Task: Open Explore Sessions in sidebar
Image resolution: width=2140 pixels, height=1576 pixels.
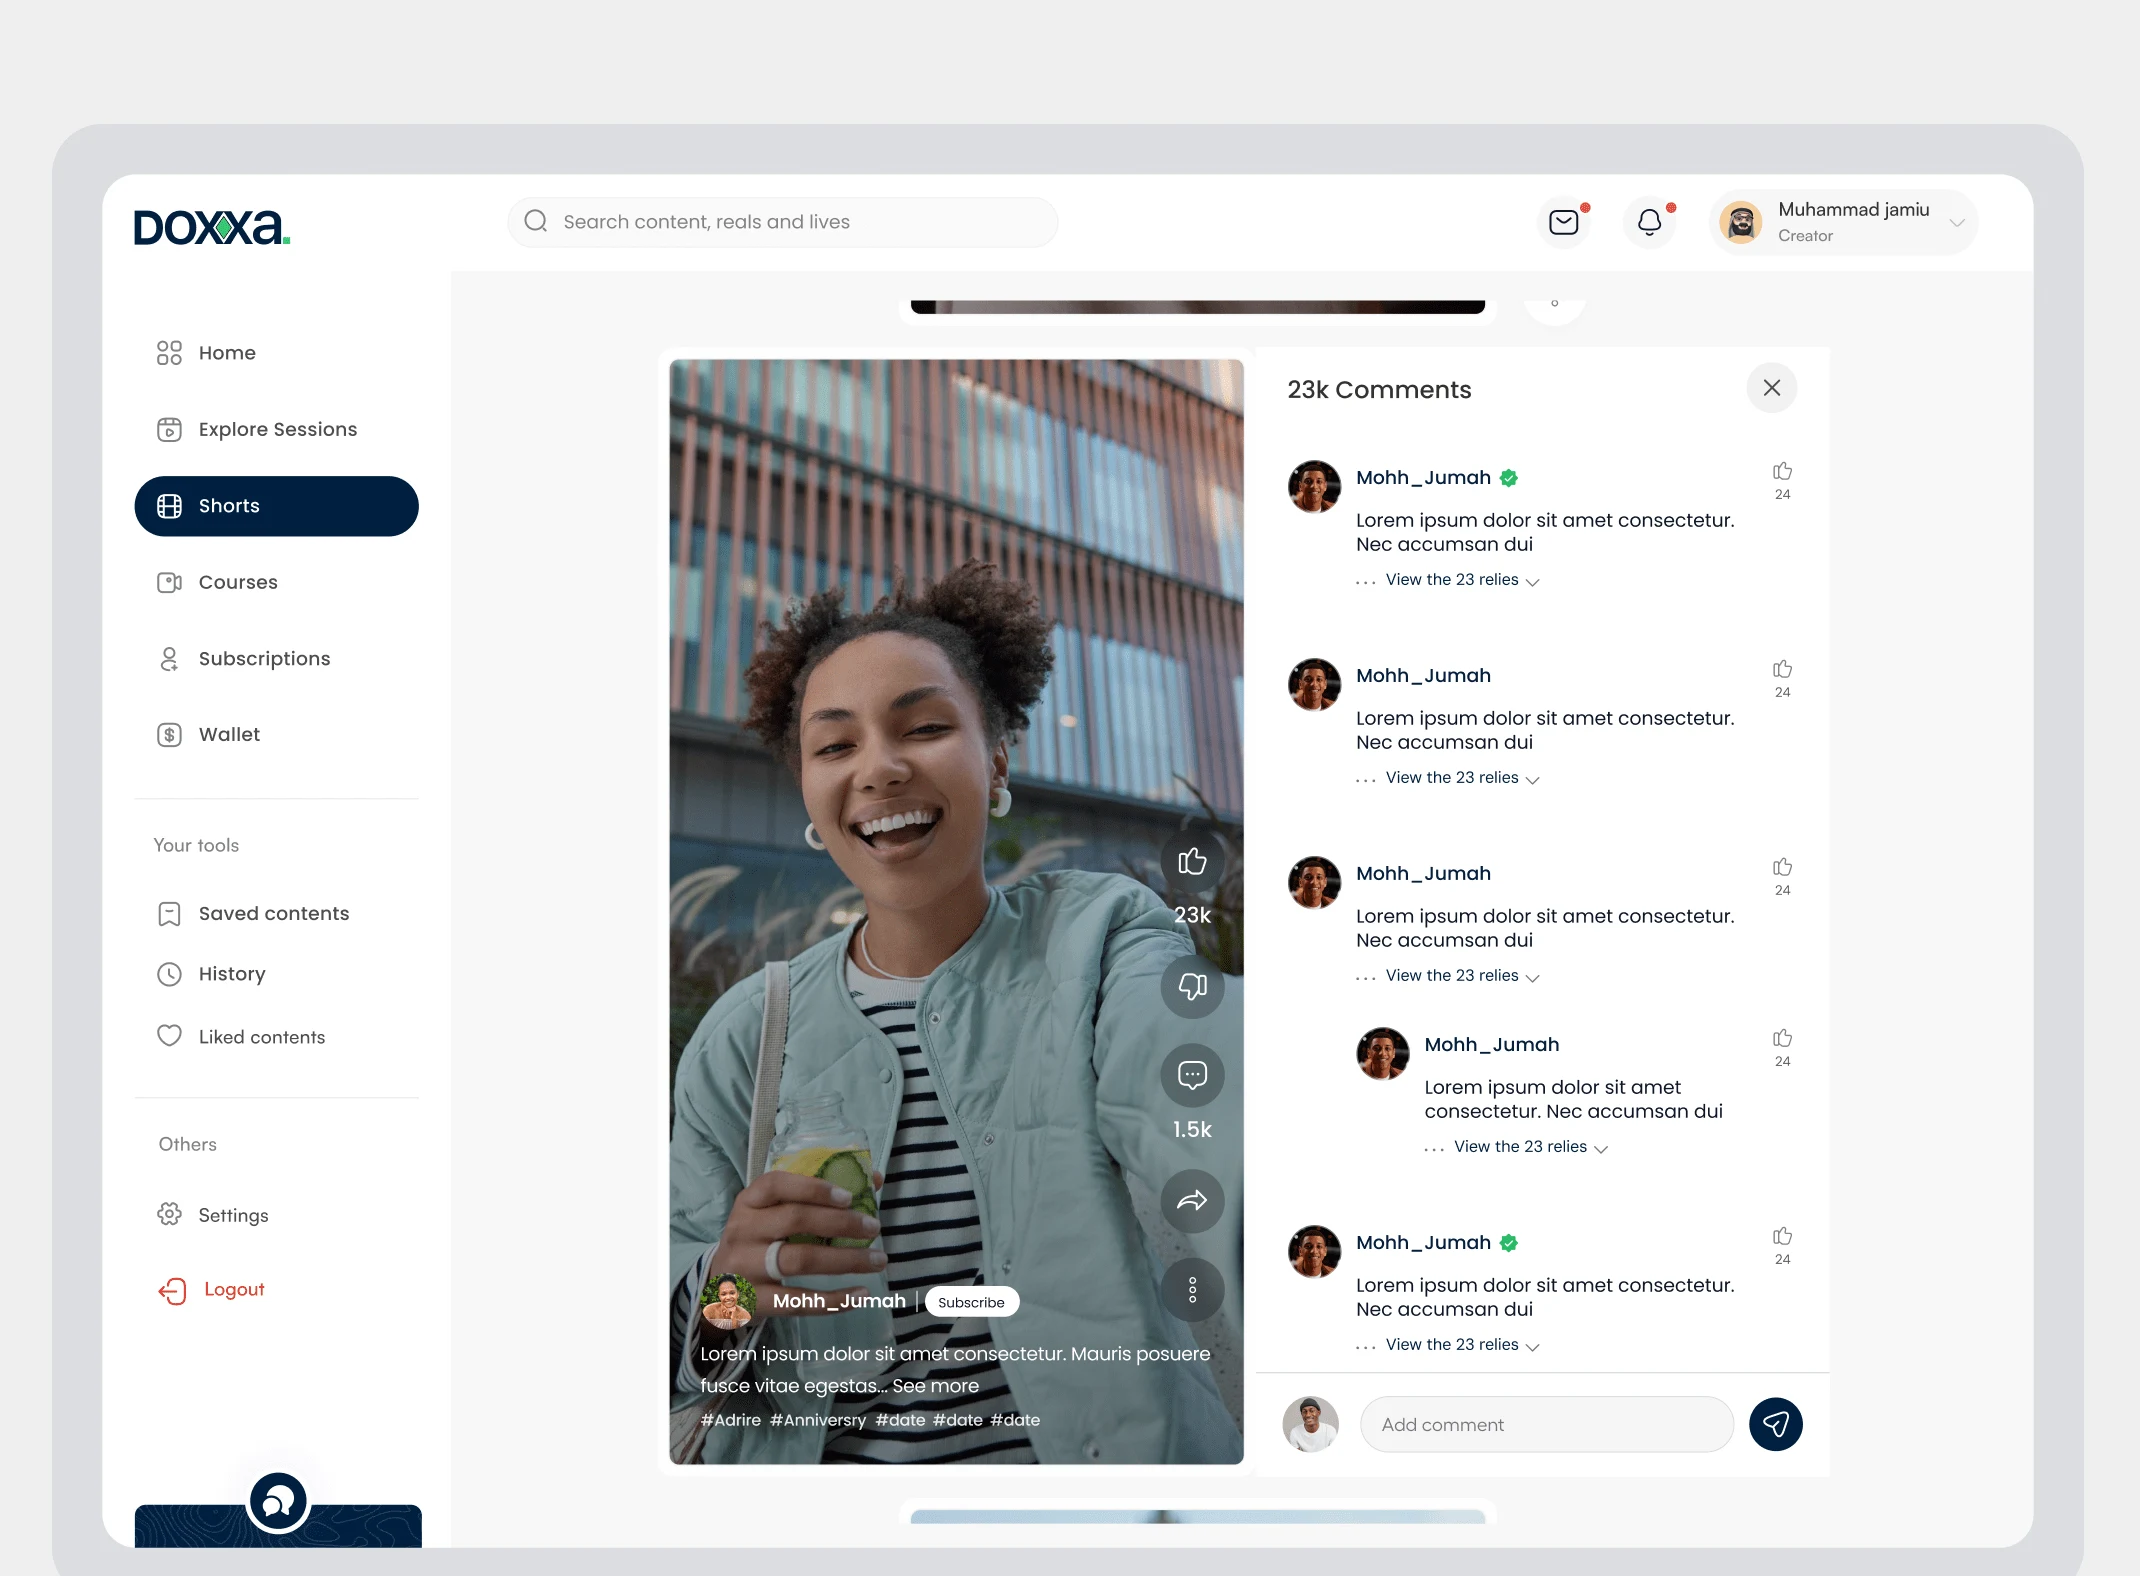Action: point(276,429)
